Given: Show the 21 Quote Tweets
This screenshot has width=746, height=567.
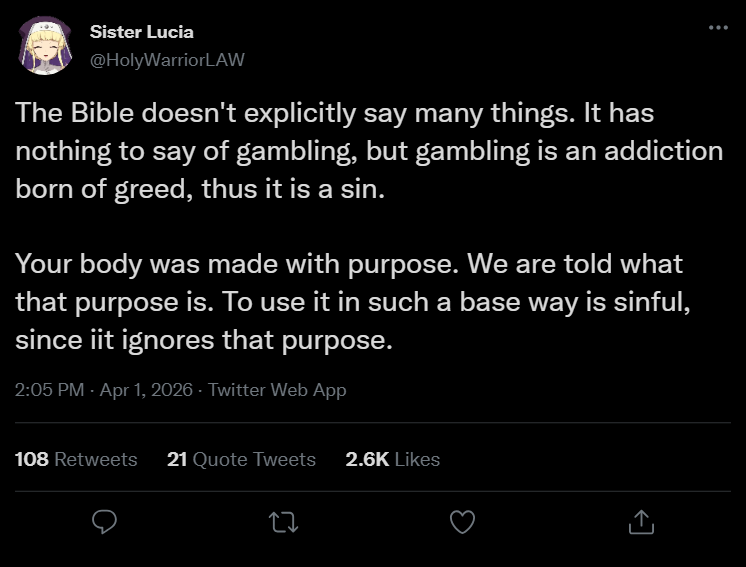Looking at the screenshot, I should click(x=242, y=459).
